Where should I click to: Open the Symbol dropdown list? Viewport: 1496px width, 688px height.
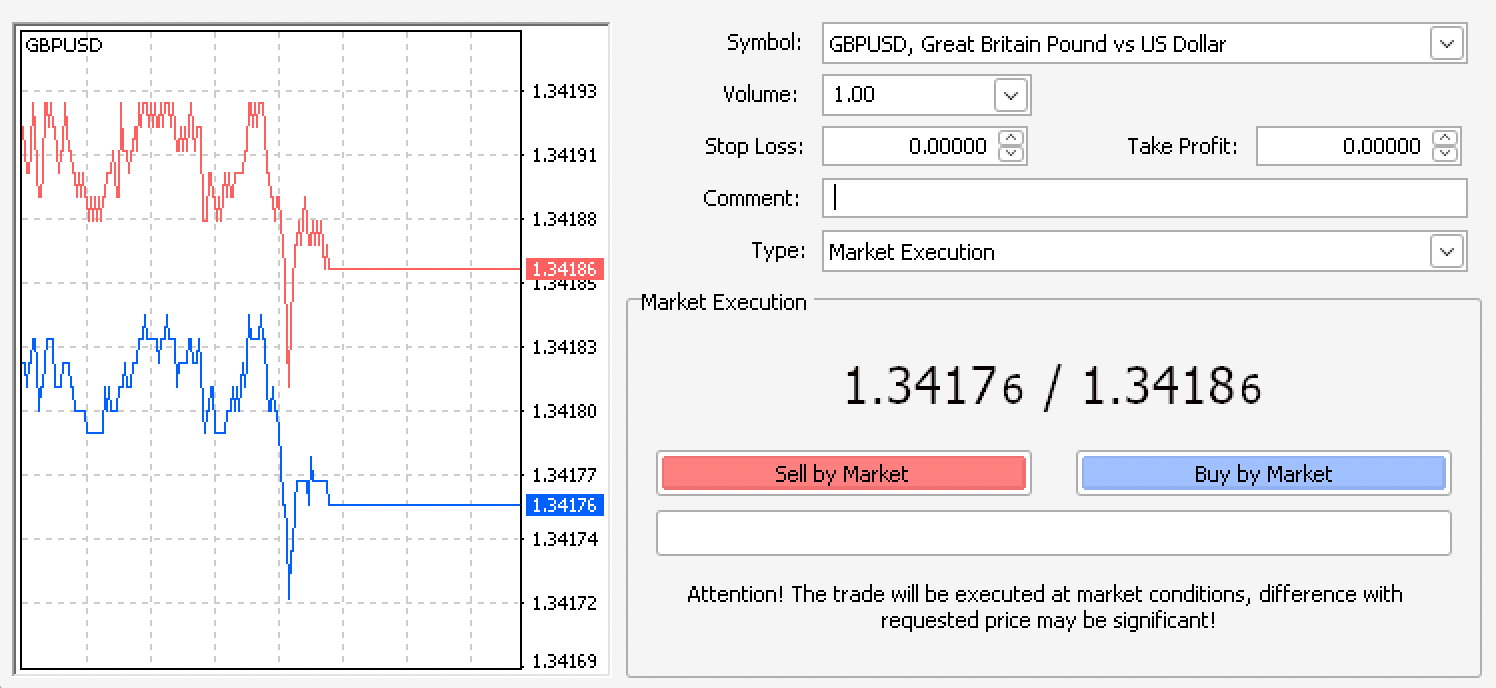coord(1444,43)
